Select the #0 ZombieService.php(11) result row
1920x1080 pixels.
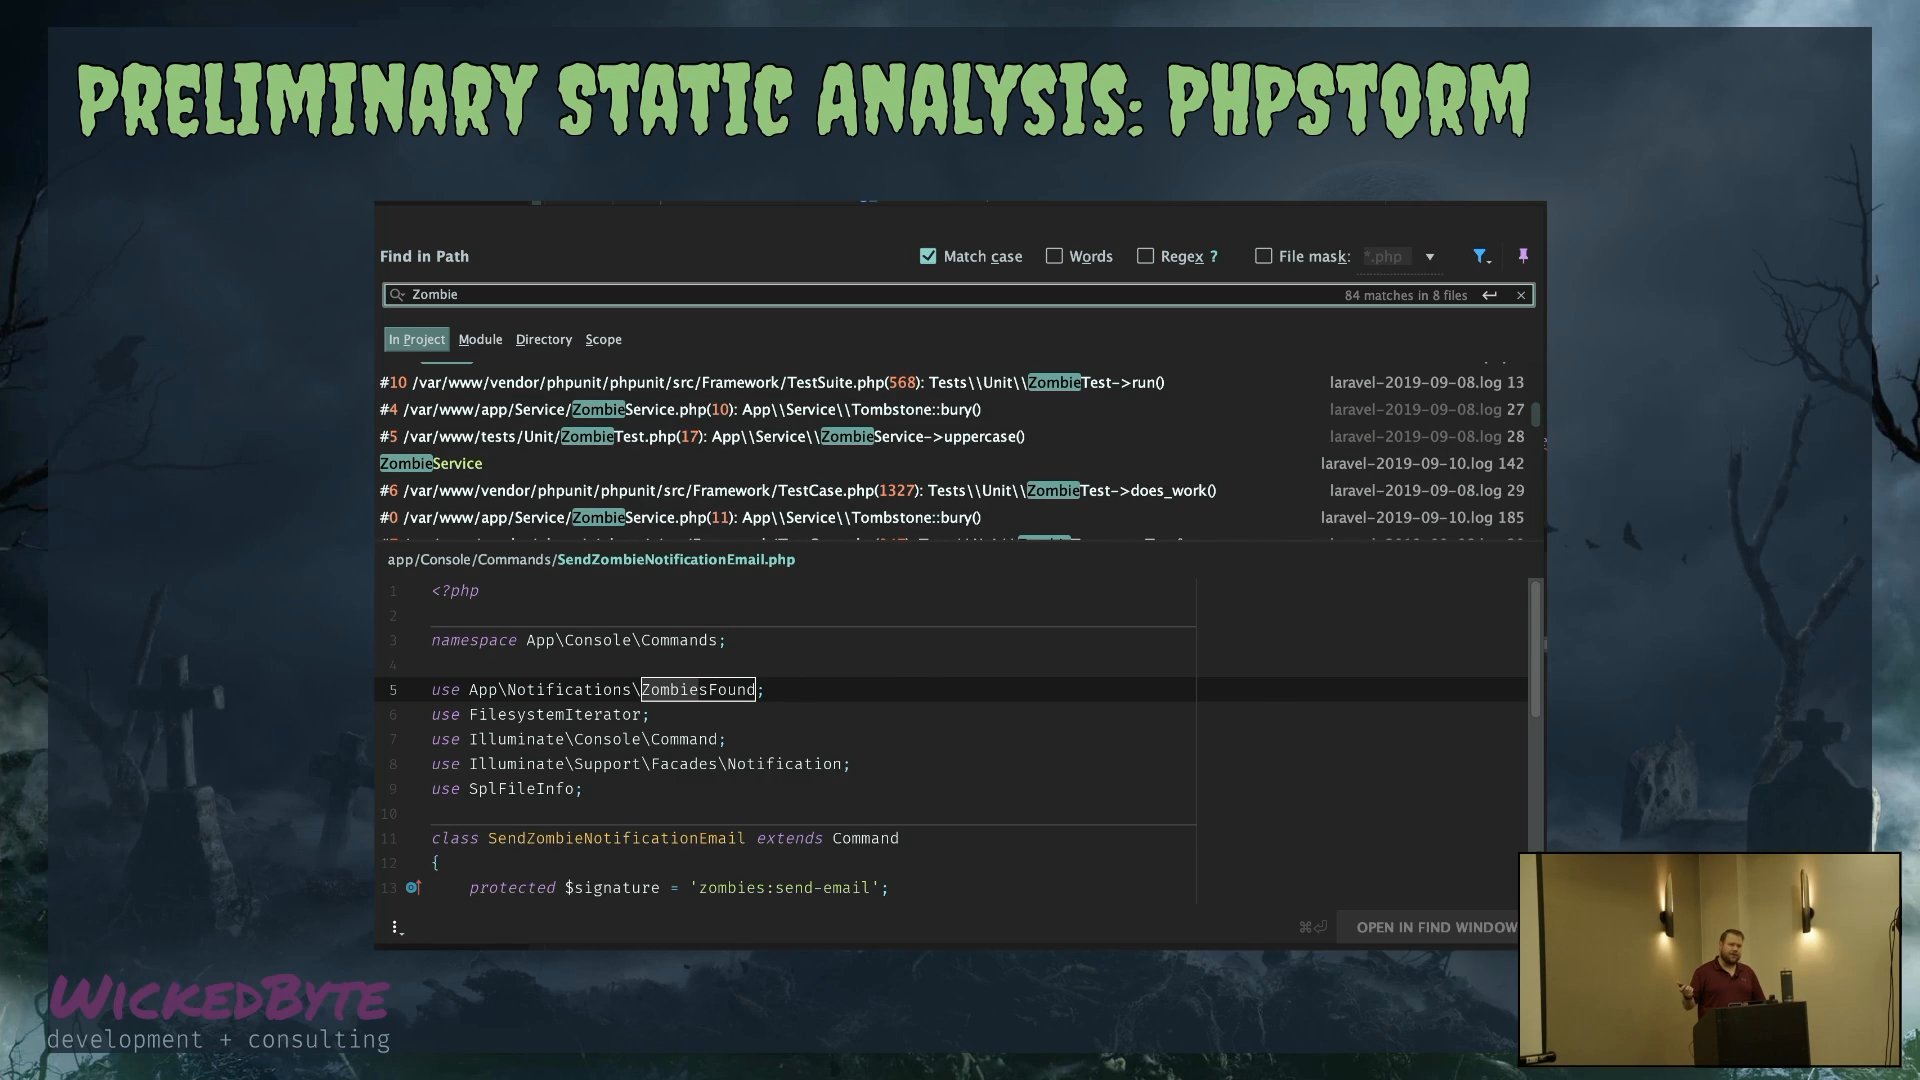(952, 518)
